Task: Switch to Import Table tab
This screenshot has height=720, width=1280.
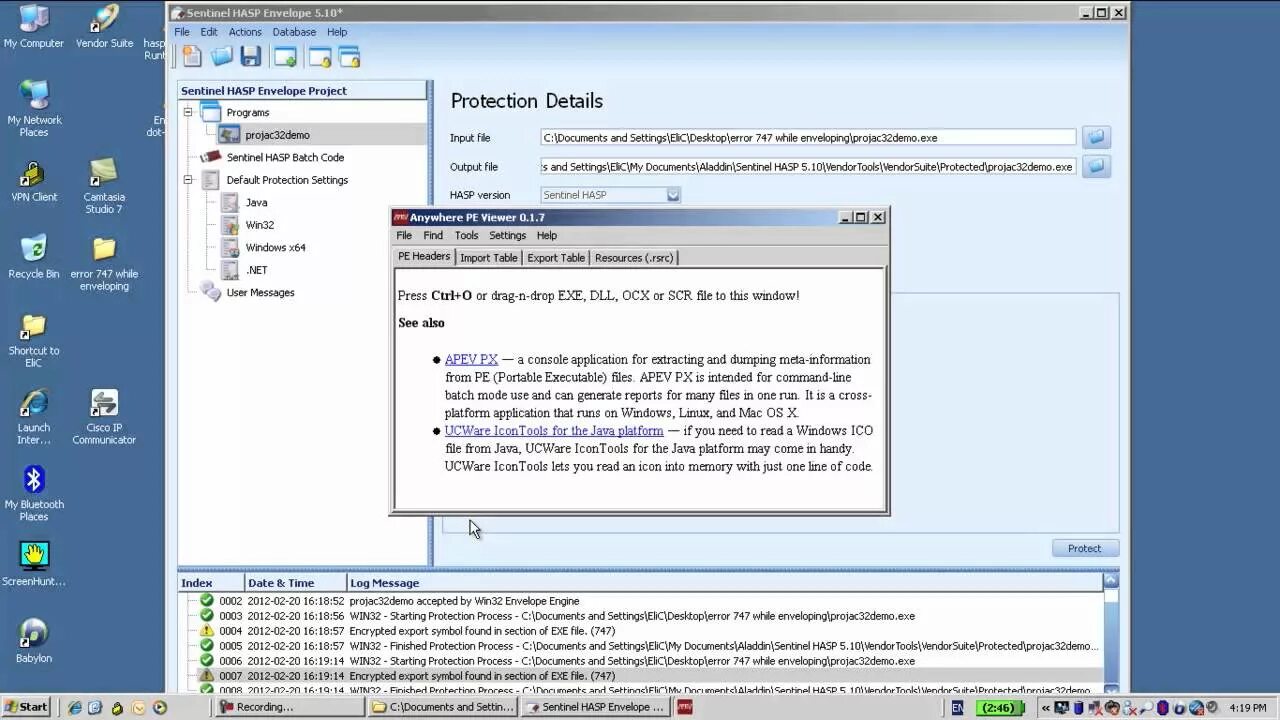Action: pos(489,257)
